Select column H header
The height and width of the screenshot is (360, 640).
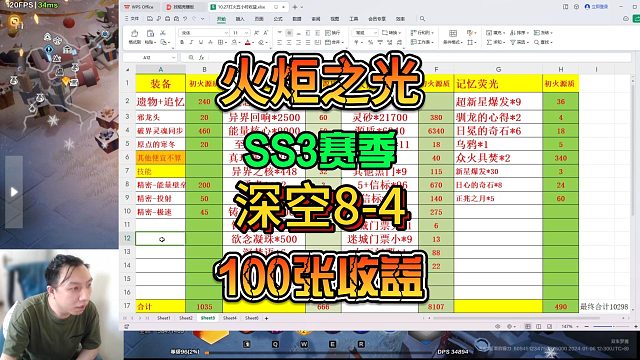pyautogui.click(x=560, y=69)
